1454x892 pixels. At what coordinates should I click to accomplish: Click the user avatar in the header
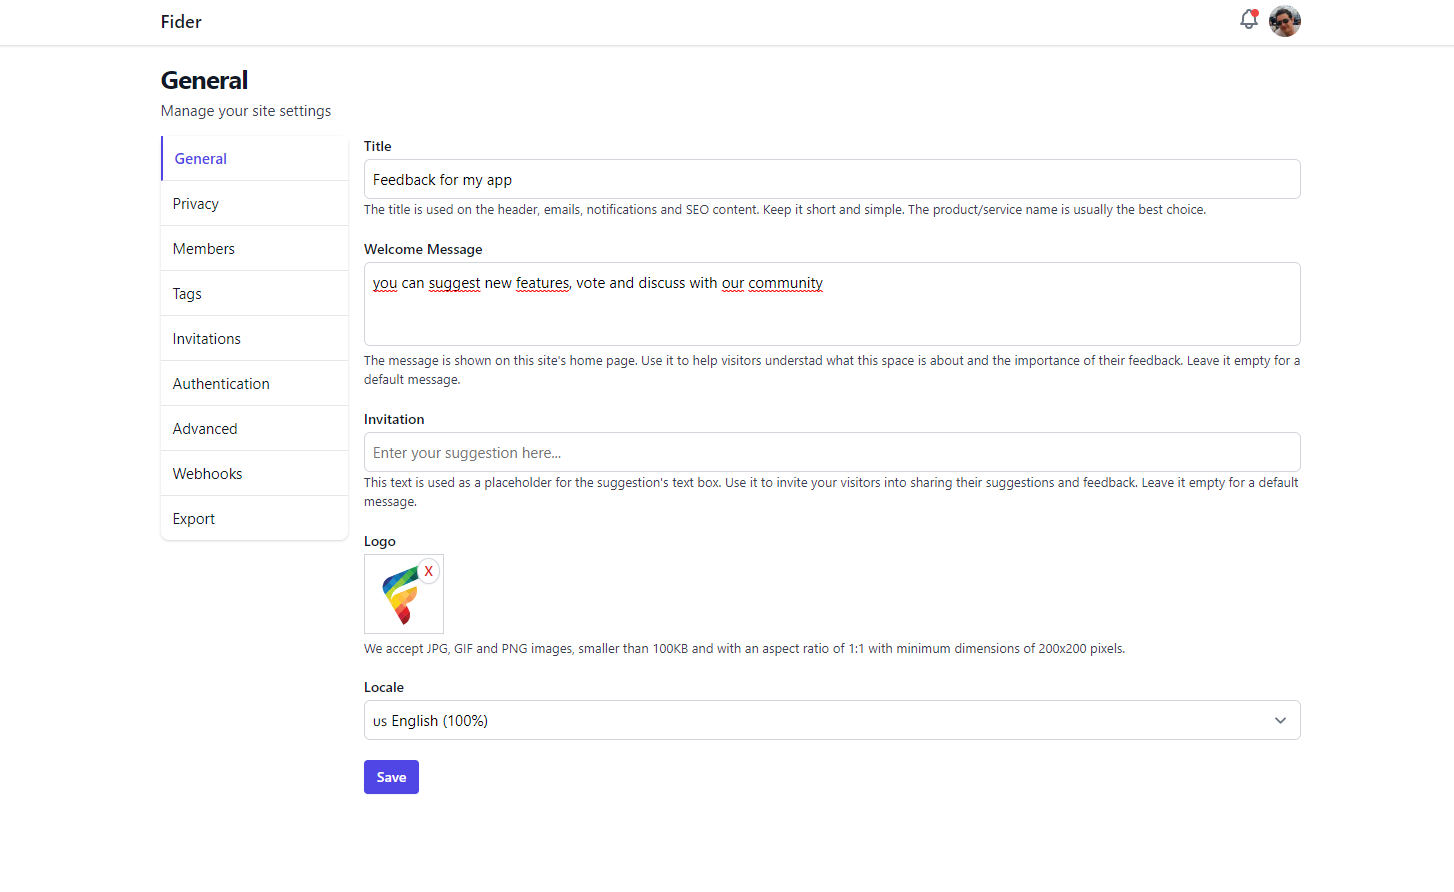click(1284, 20)
